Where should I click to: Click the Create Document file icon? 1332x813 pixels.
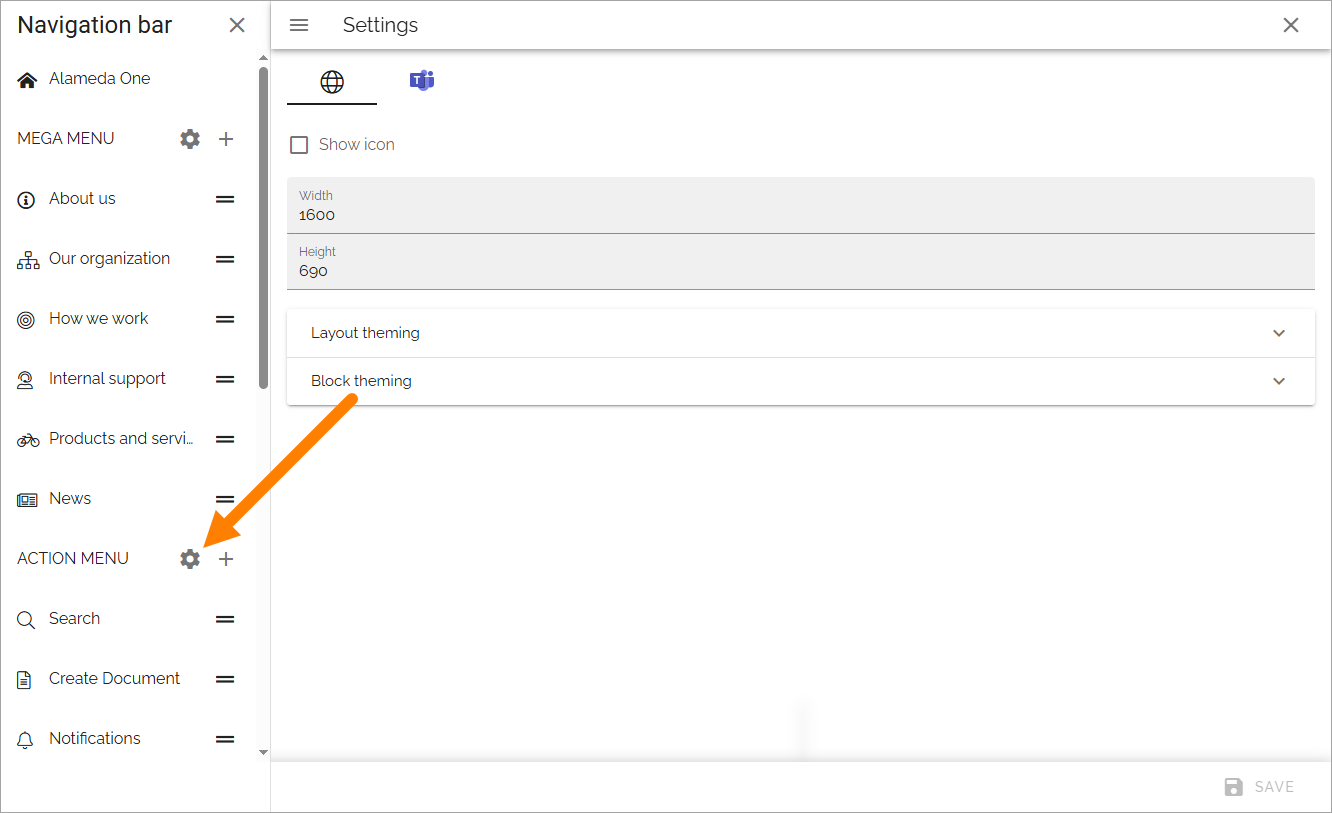pos(25,680)
